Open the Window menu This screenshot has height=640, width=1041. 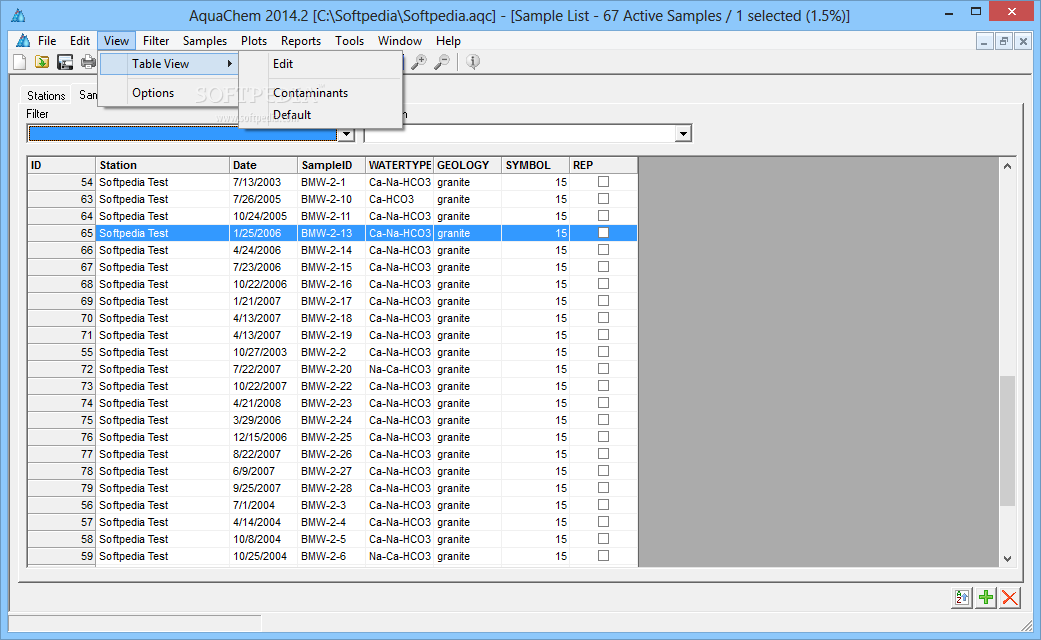point(400,40)
